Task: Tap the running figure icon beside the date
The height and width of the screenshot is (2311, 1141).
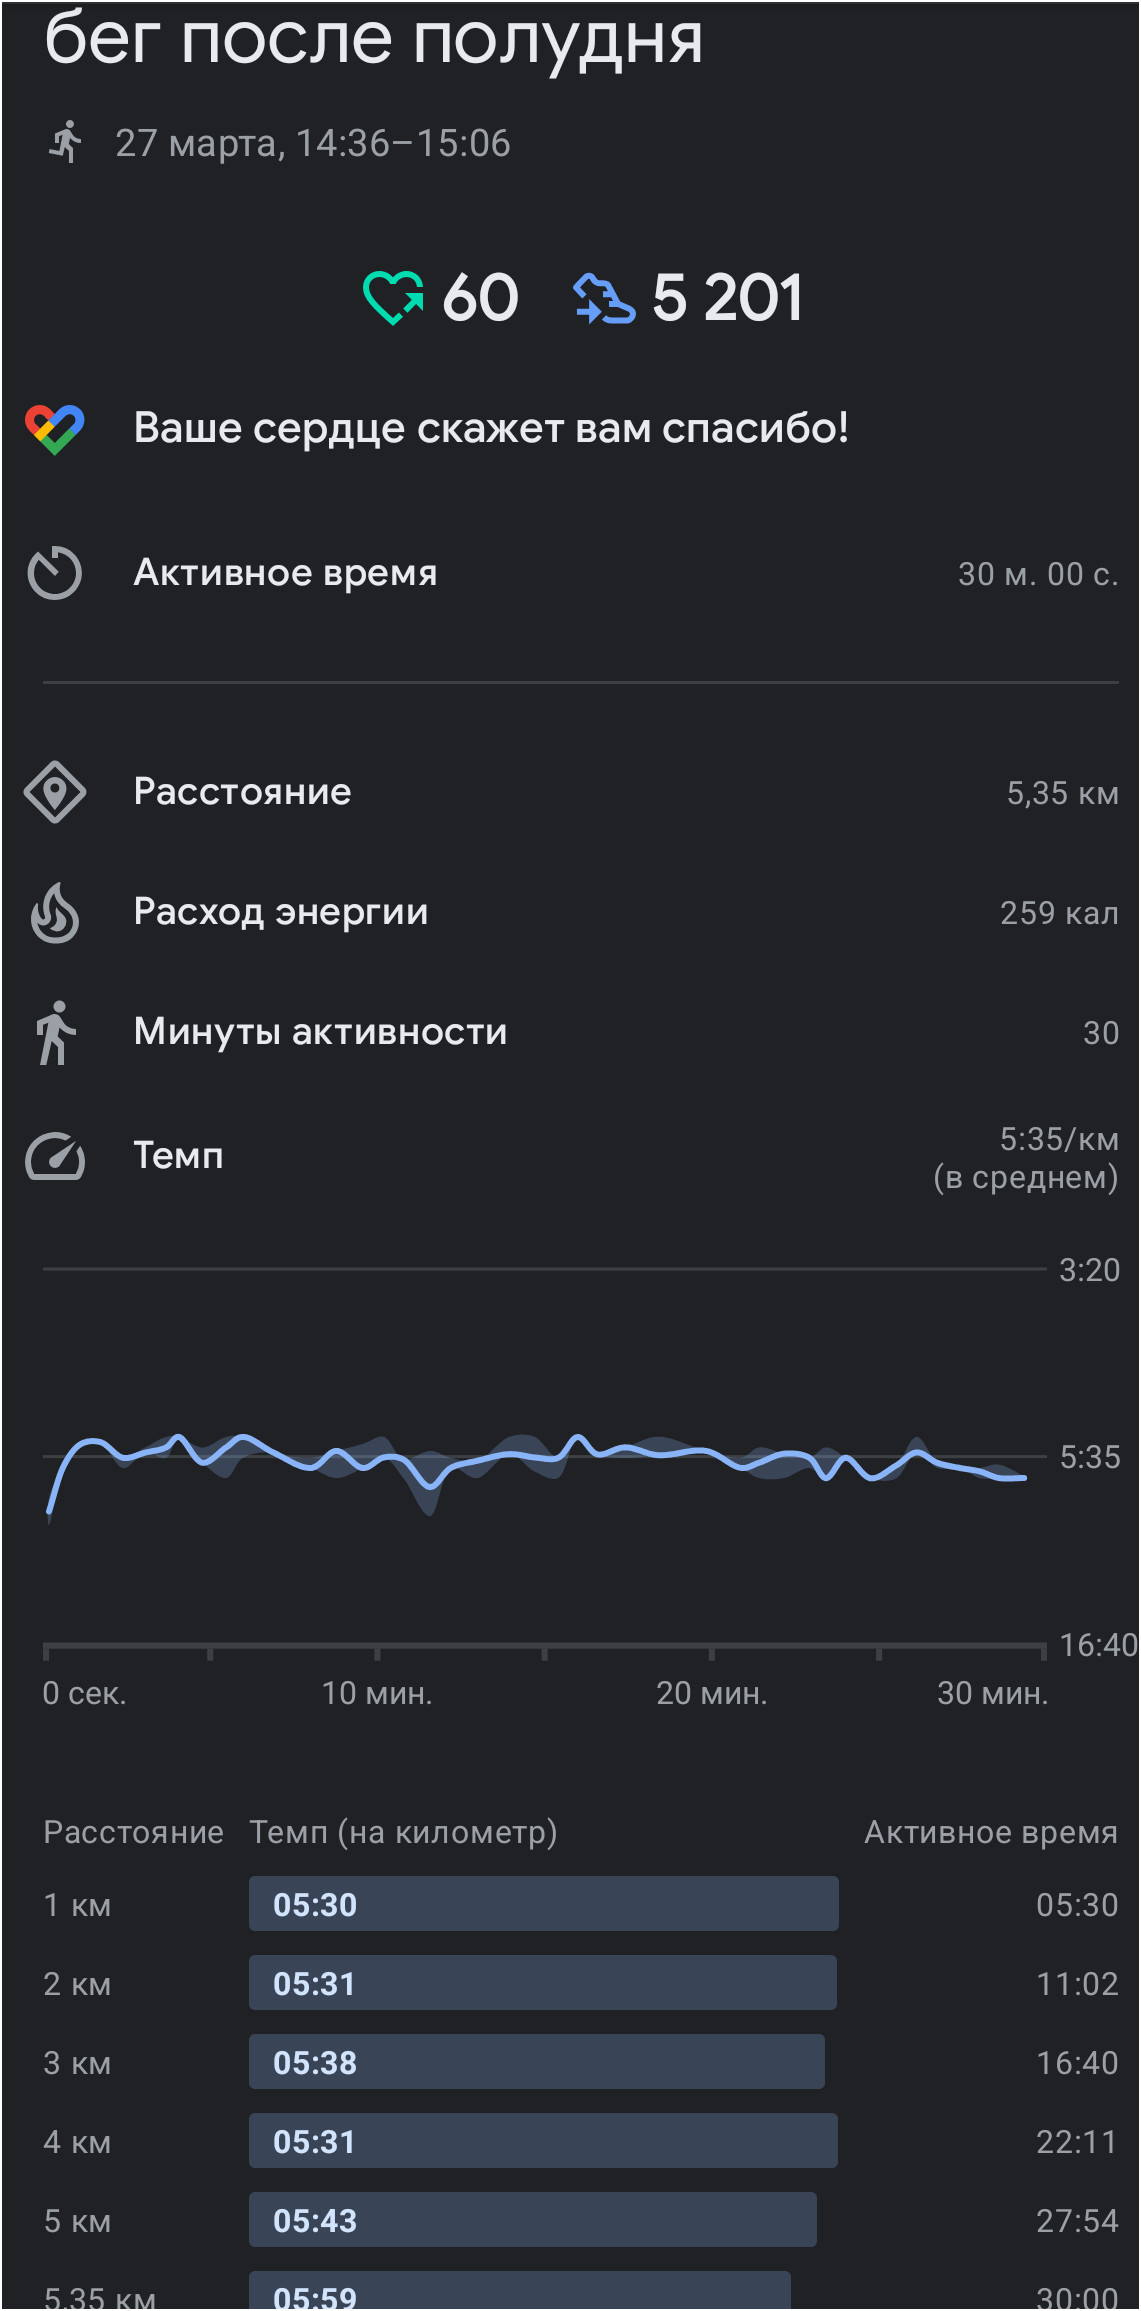Action: (x=66, y=141)
